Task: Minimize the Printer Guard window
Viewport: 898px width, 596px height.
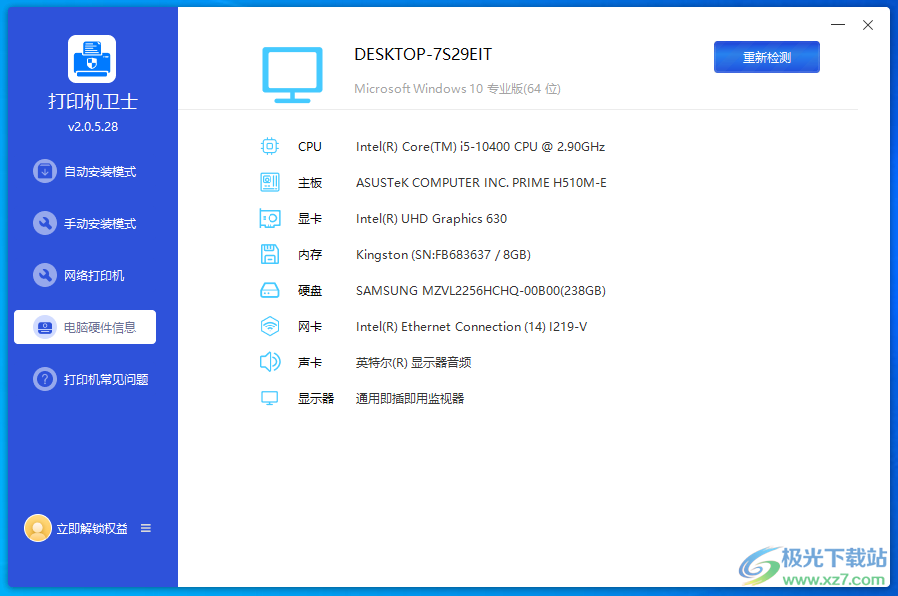Action: pos(836,25)
